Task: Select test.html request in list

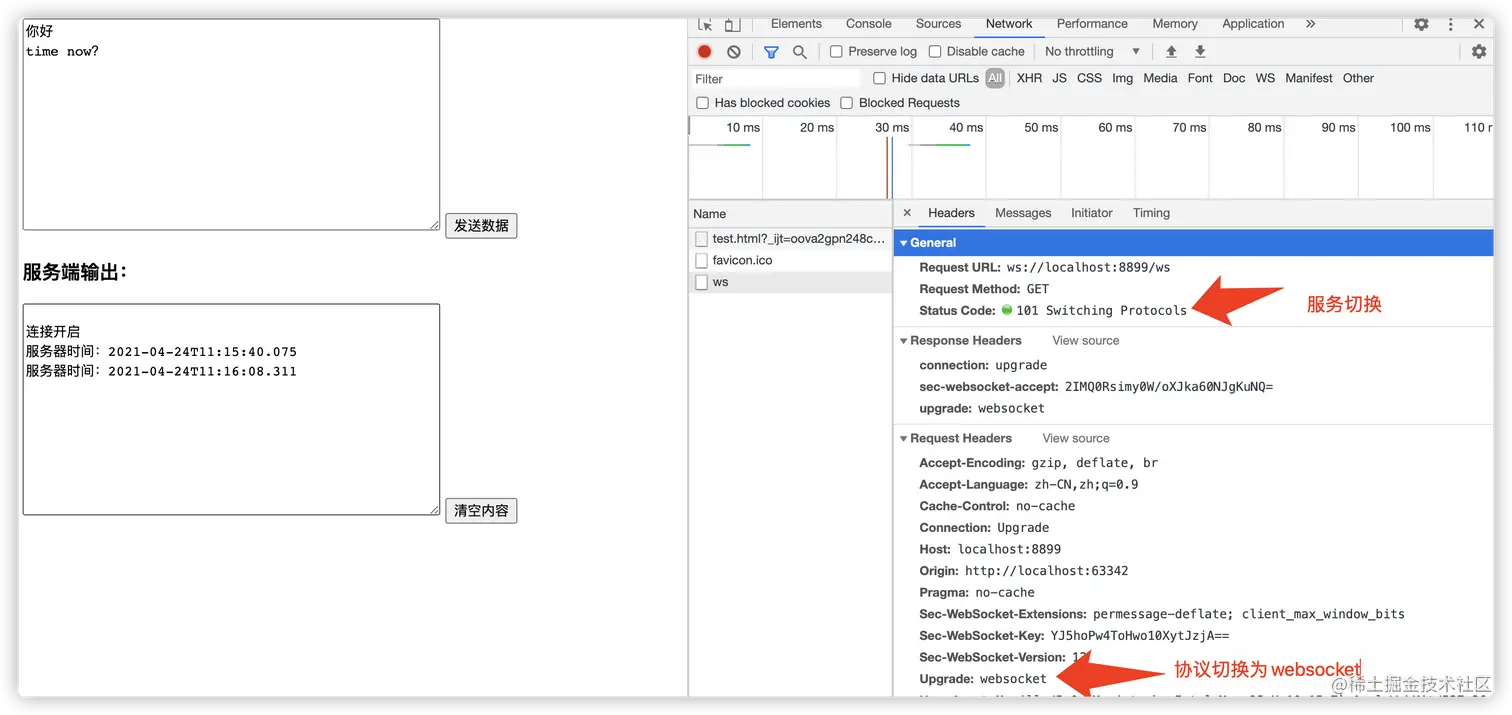Action: tap(790, 239)
